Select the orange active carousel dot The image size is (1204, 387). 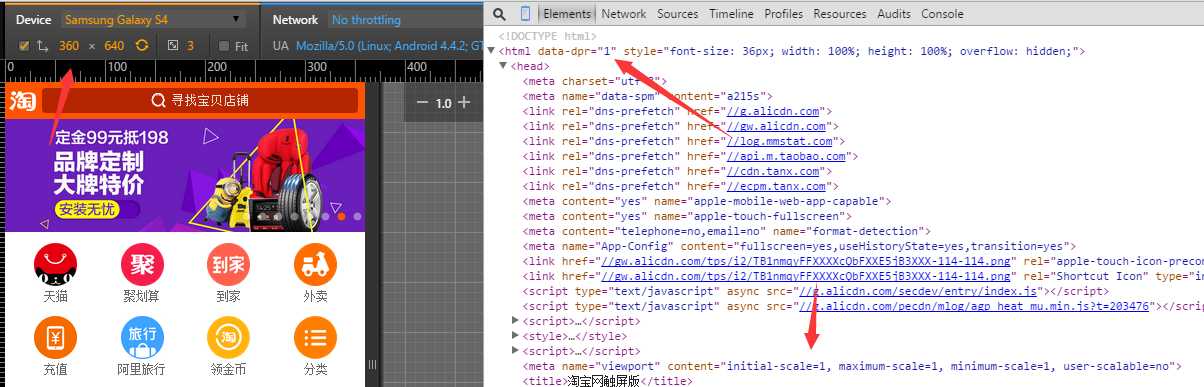[x=341, y=216]
